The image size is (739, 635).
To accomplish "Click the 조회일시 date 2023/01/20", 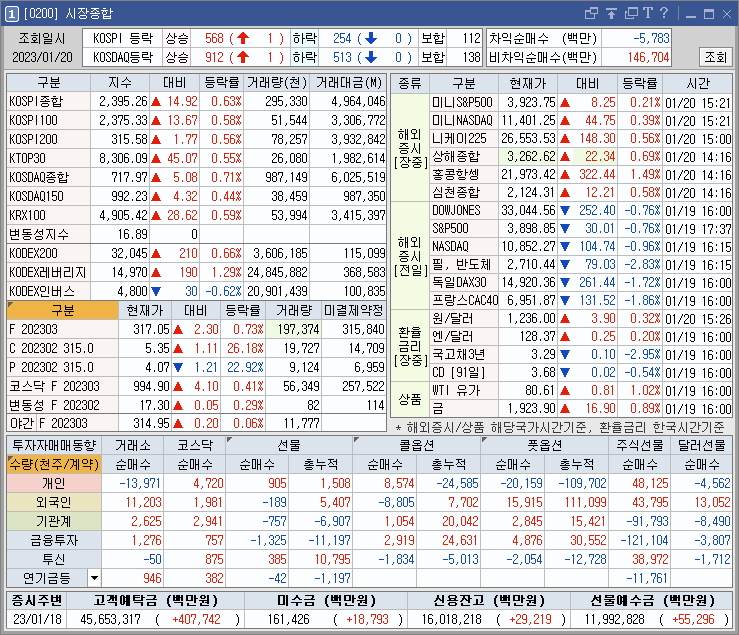I will click(x=42, y=57).
